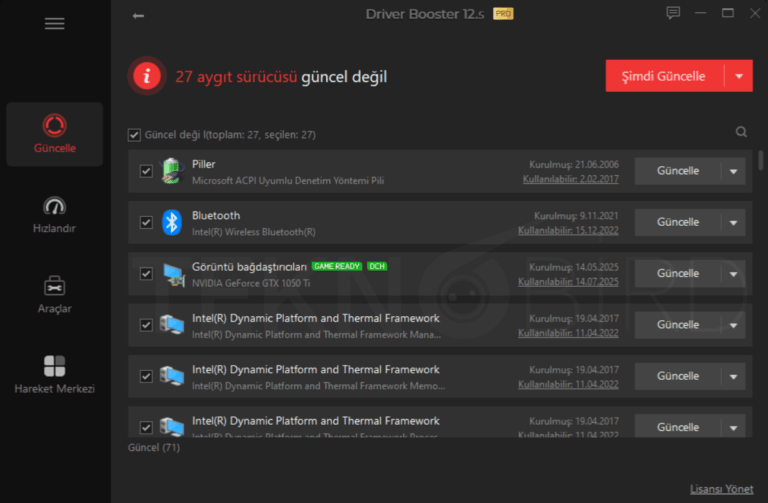Click the back arrow icon
The image size is (768, 503).
[x=138, y=15]
